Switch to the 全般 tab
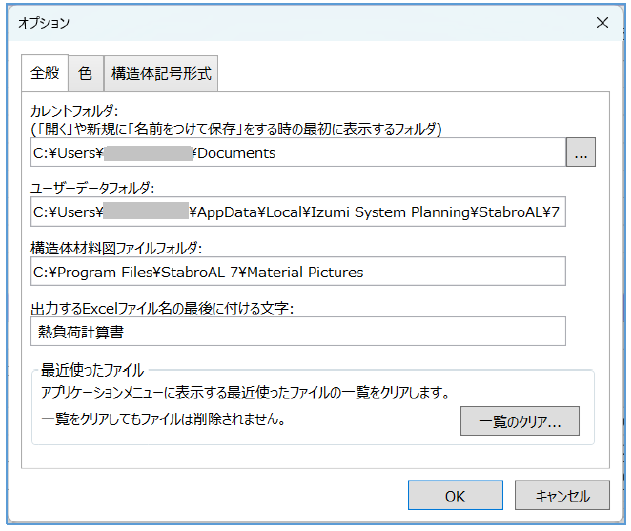Image resolution: width=631 pixels, height=531 pixels. pos(45,73)
